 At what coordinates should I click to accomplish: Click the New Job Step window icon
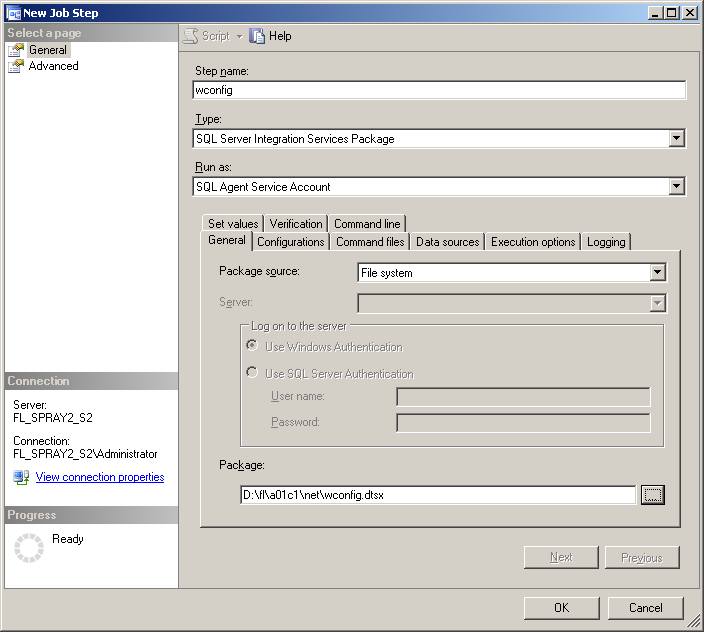coord(13,13)
